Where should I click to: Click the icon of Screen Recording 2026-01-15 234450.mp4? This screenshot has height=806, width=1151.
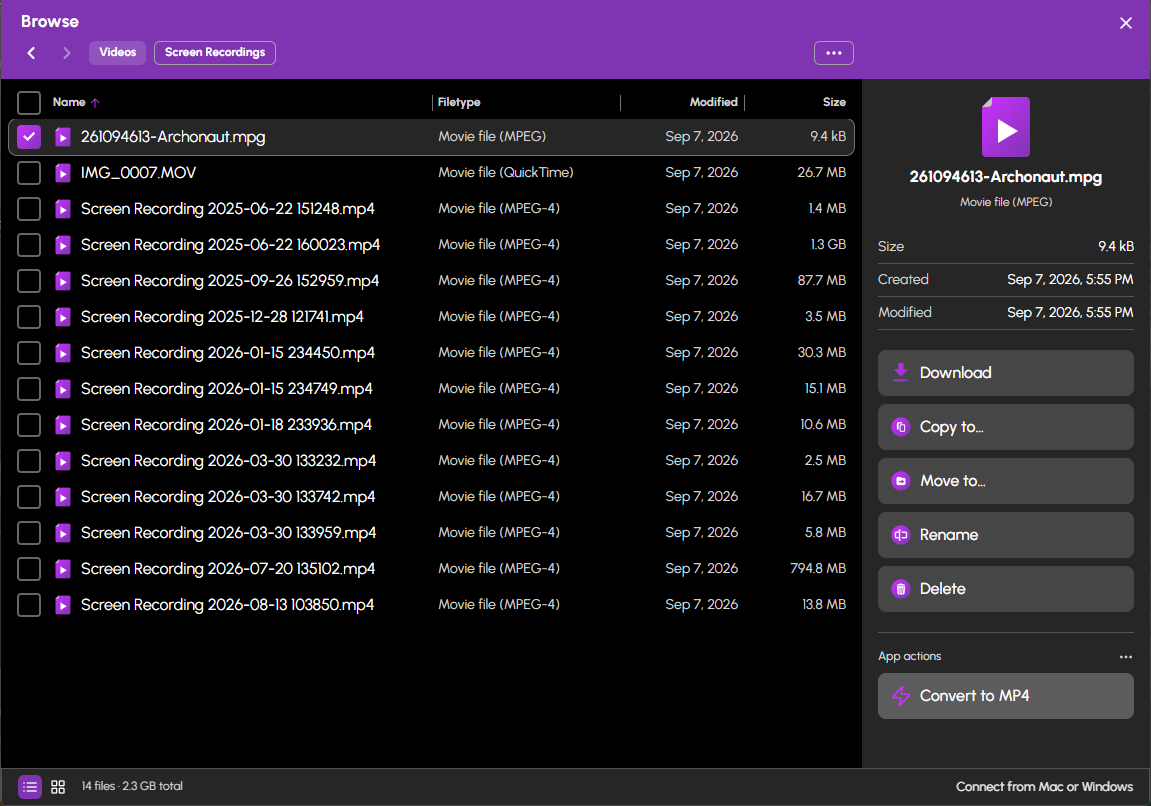point(63,352)
